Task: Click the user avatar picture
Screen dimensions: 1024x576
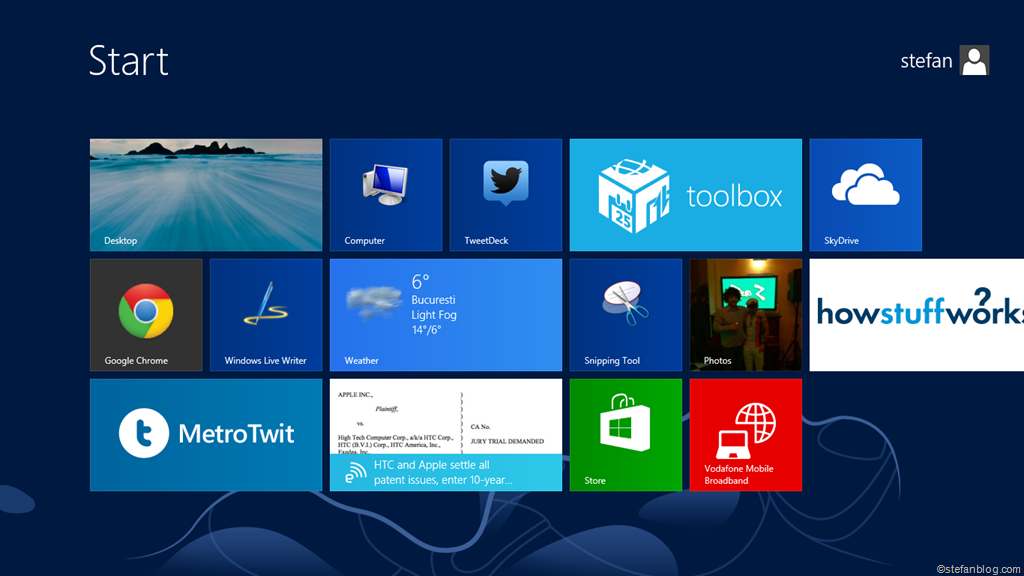Action: [x=974, y=60]
